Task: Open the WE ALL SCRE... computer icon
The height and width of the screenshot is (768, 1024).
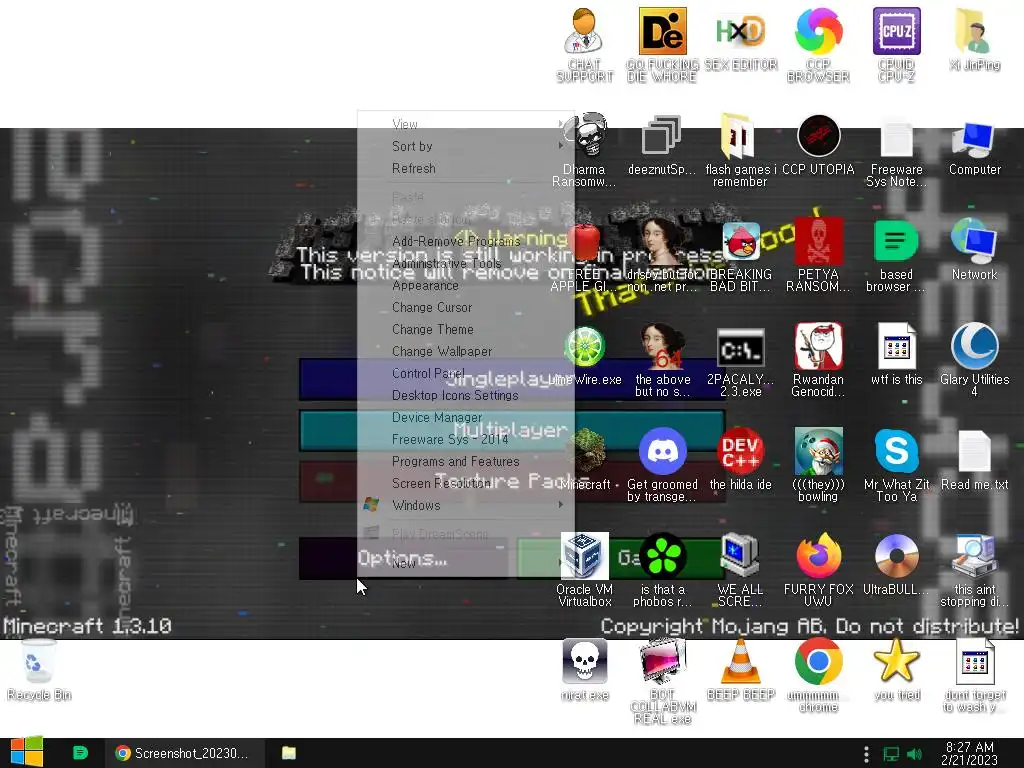Action: [740, 556]
